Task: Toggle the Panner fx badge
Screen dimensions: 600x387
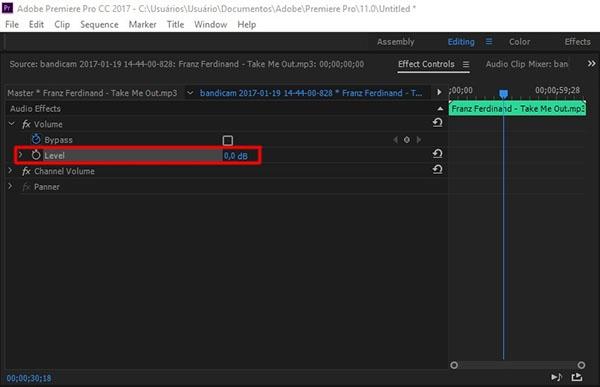Action: pos(26,187)
